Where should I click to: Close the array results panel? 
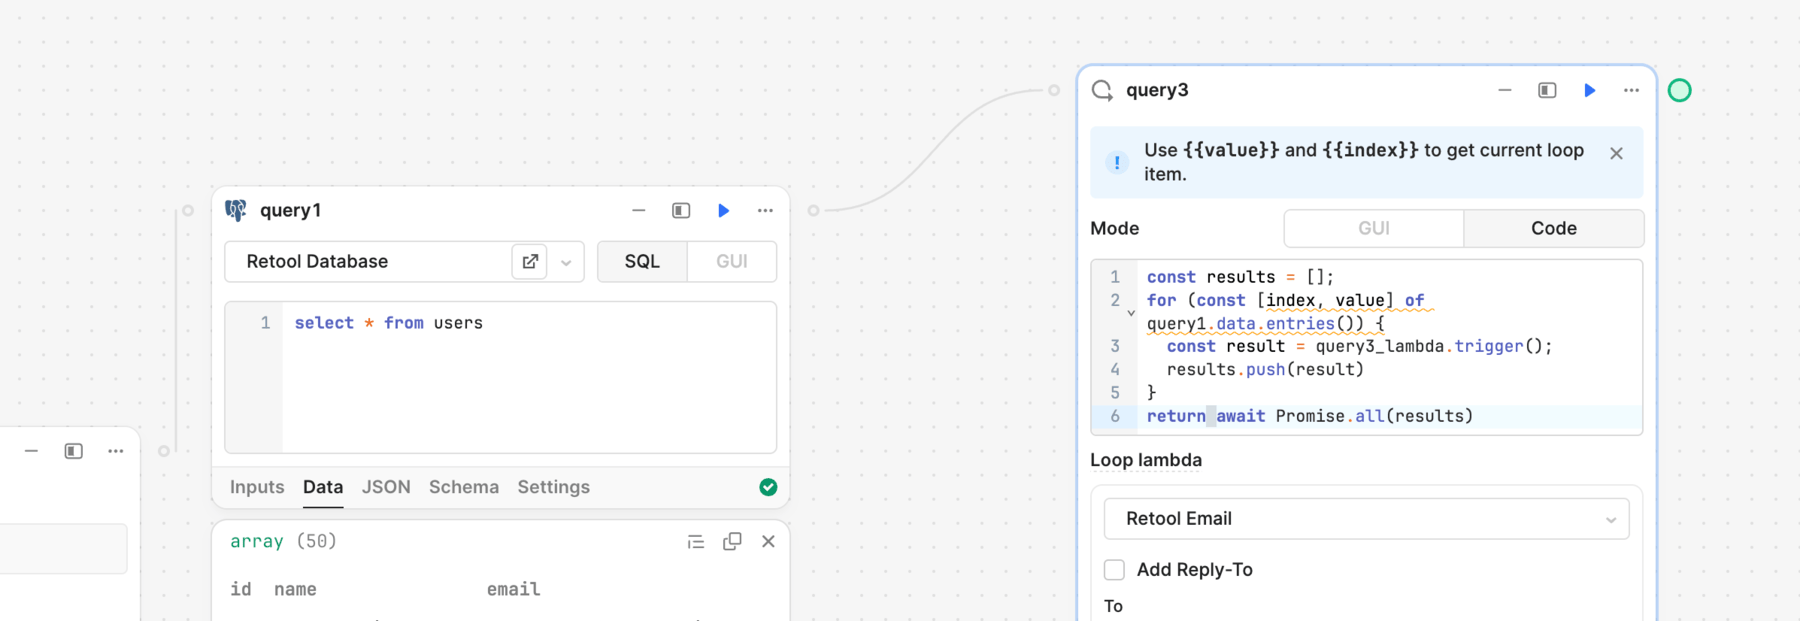tap(768, 541)
